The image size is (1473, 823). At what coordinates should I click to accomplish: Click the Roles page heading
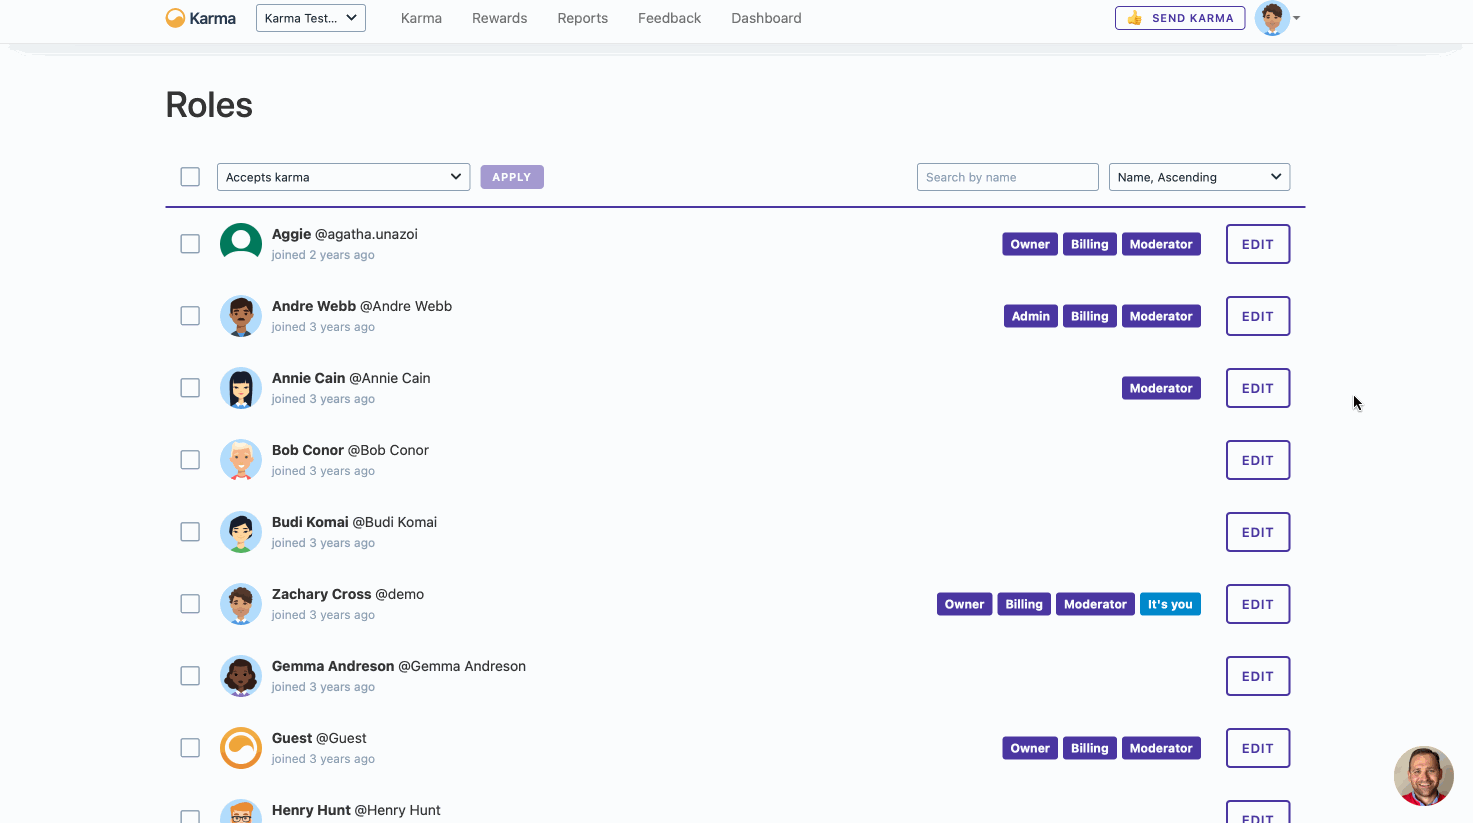point(209,105)
